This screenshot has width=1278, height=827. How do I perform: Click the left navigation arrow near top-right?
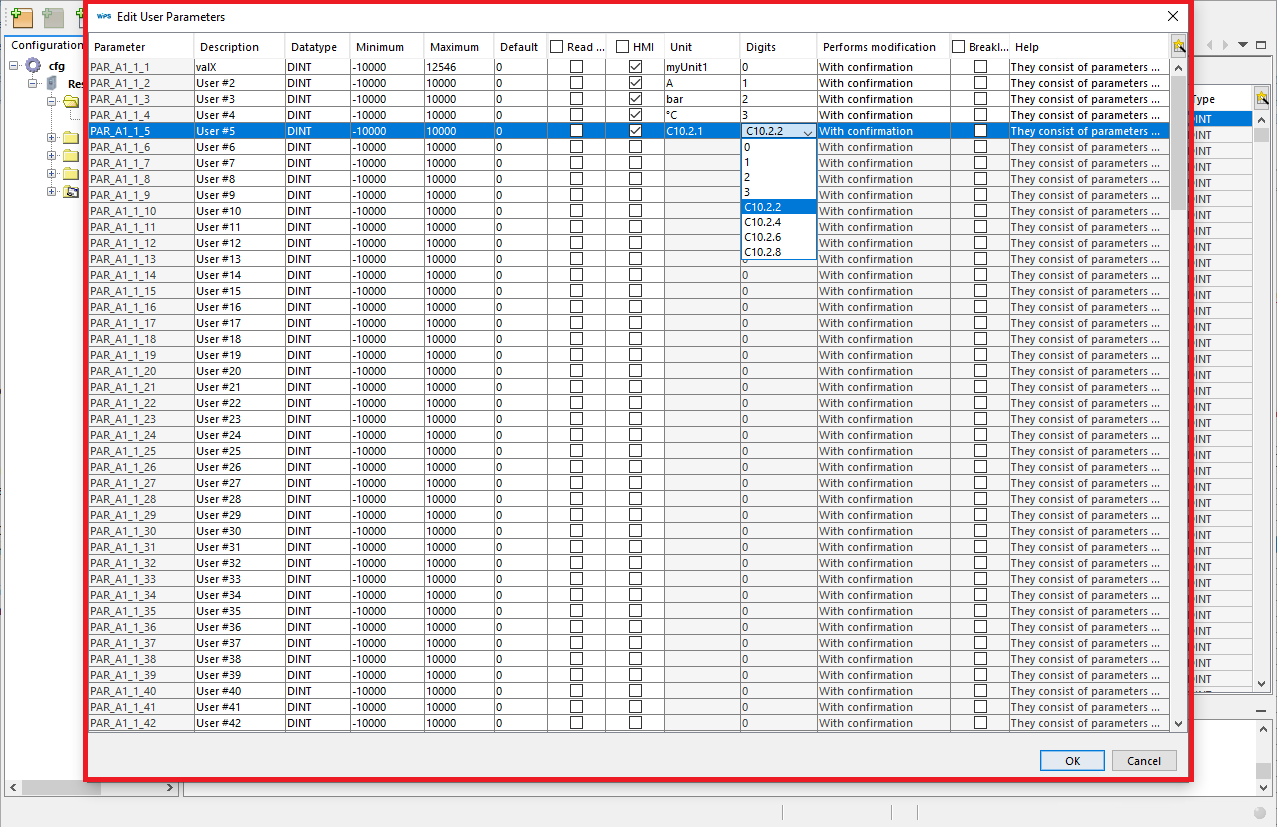pyautogui.click(x=1211, y=45)
